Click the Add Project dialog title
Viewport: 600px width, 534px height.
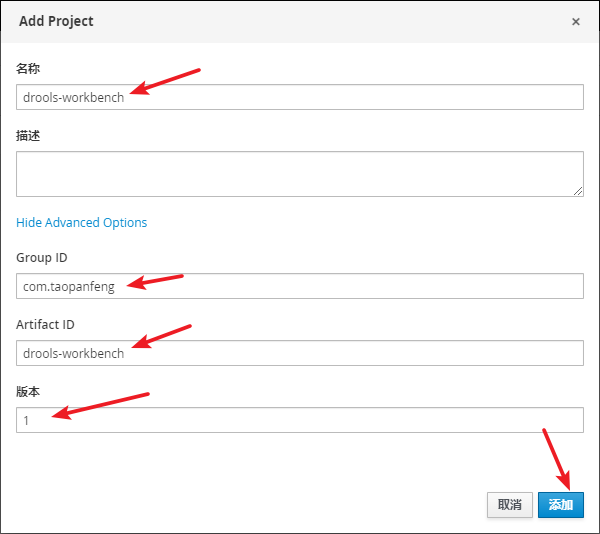point(56,21)
